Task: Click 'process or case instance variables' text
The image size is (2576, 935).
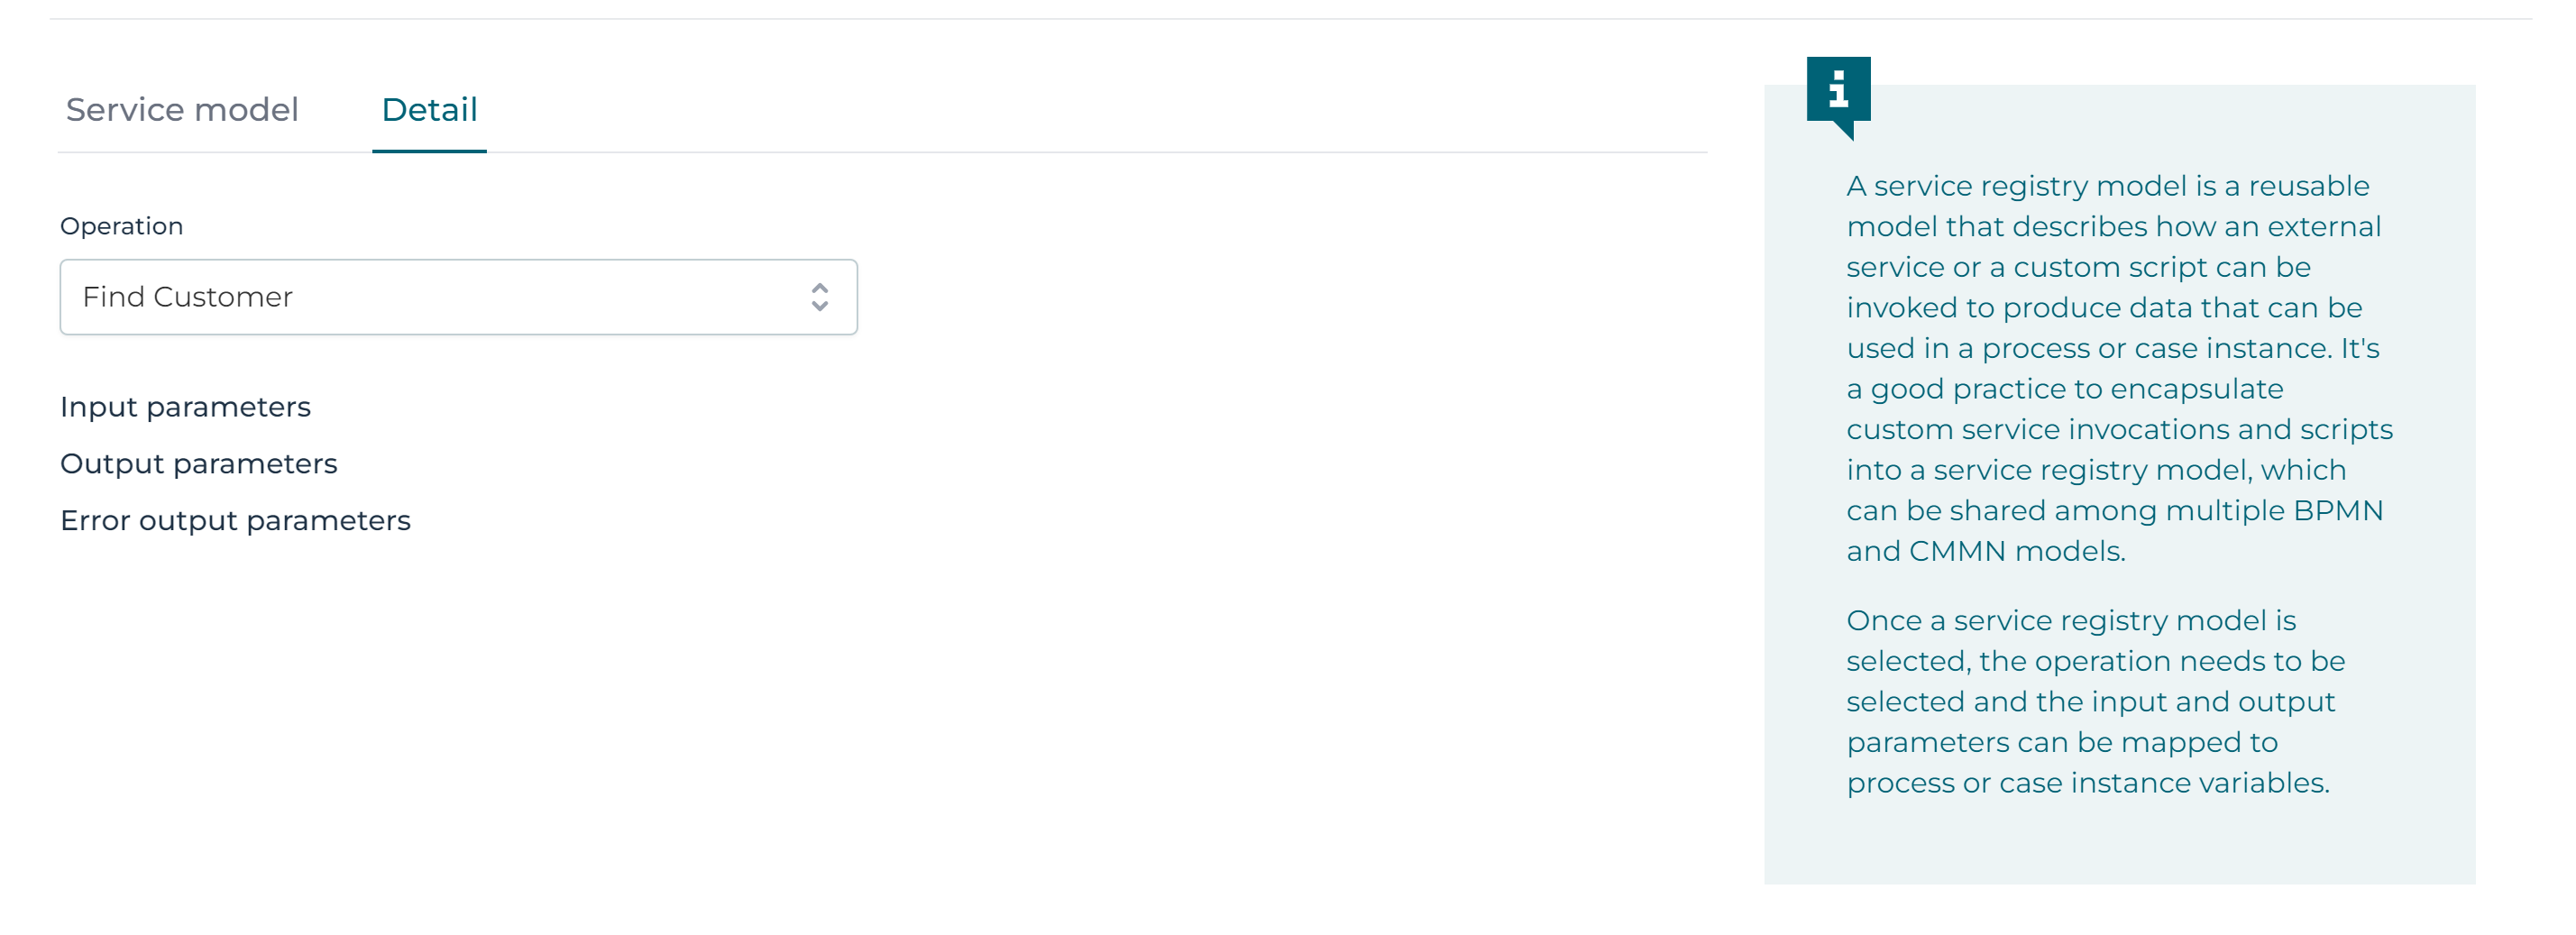Action: [2087, 783]
